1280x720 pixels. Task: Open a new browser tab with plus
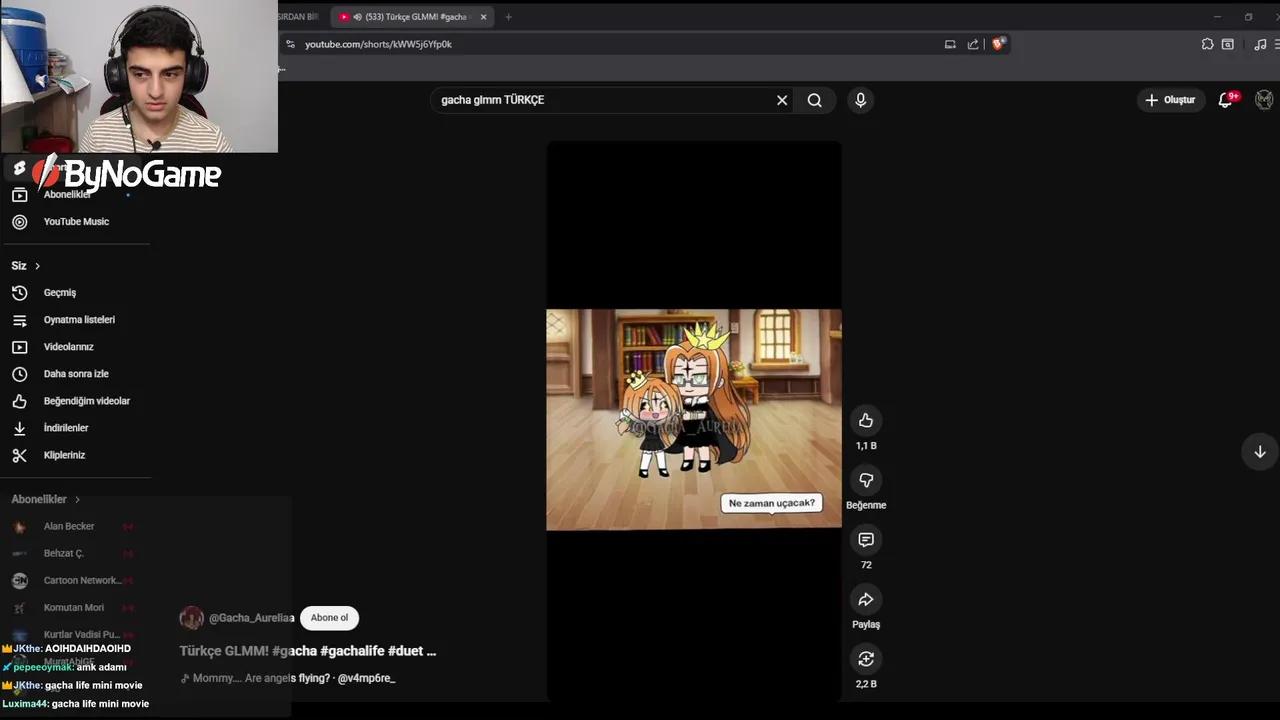tap(508, 17)
